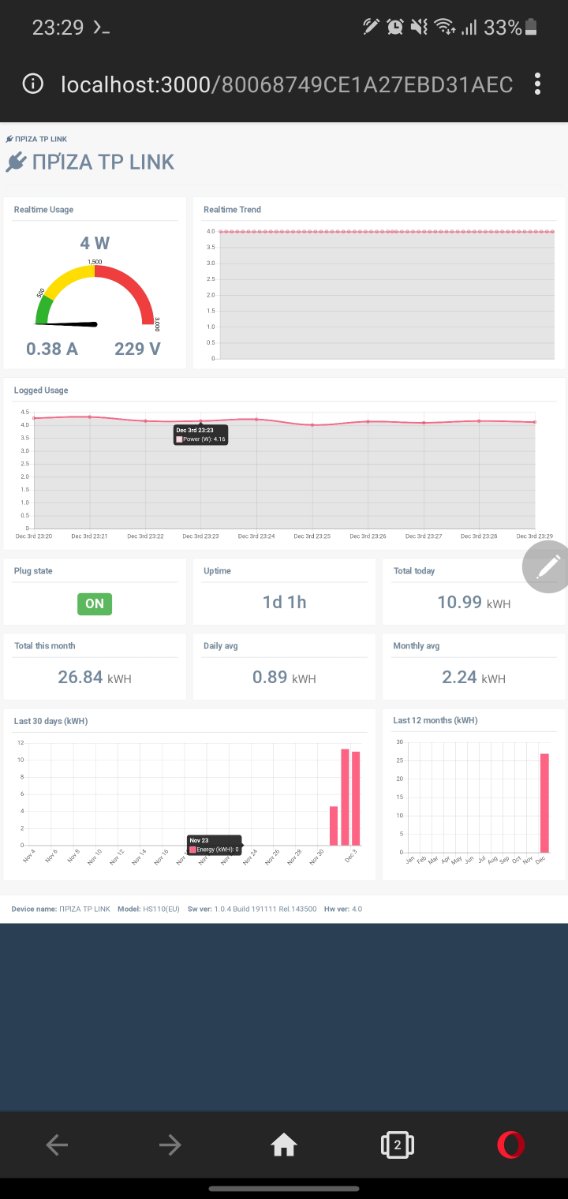Click the Dec 3rd 23:23 point on the Logged Usage chart
568x1199 pixels.
pyautogui.click(x=201, y=421)
